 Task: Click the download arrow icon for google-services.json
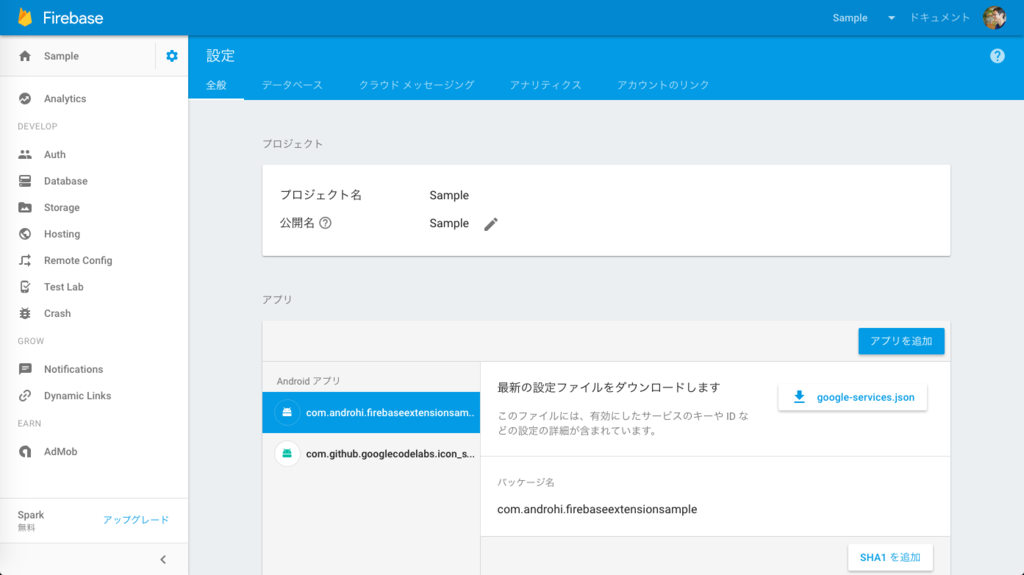pyautogui.click(x=799, y=397)
